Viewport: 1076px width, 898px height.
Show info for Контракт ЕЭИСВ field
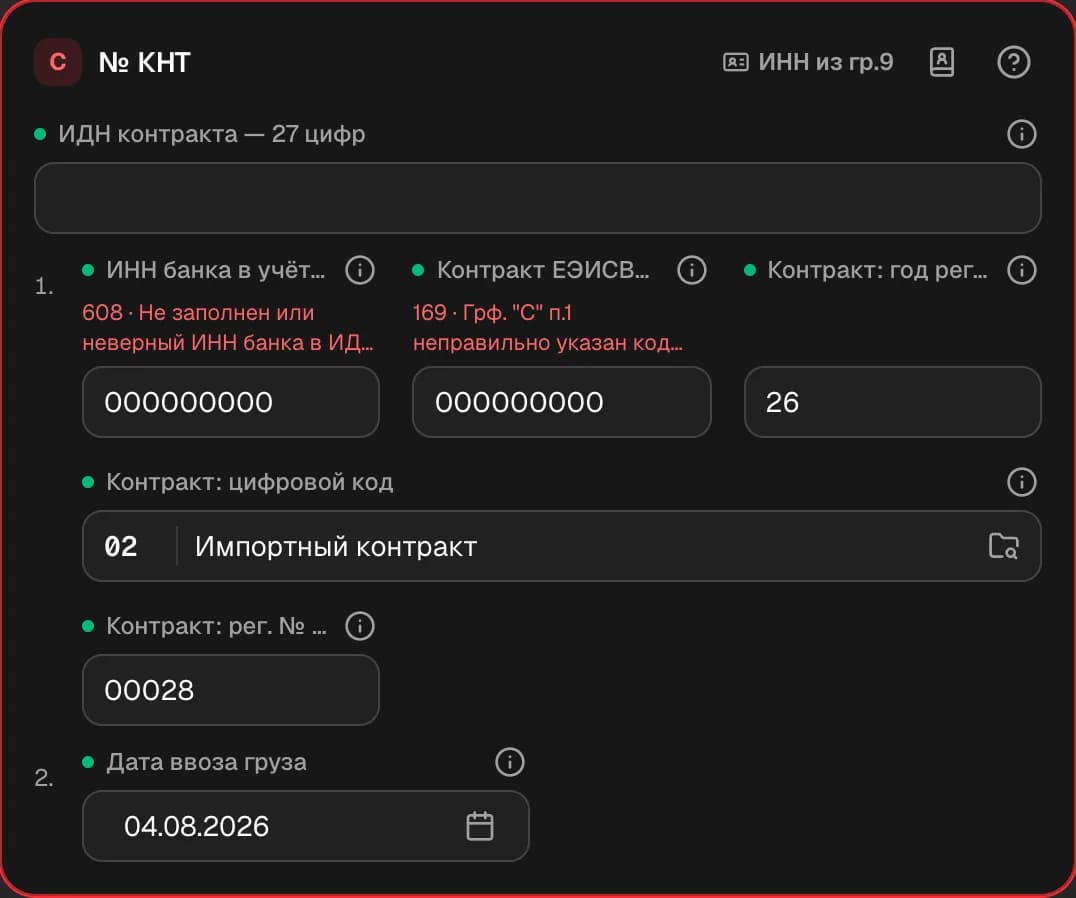coord(692,270)
